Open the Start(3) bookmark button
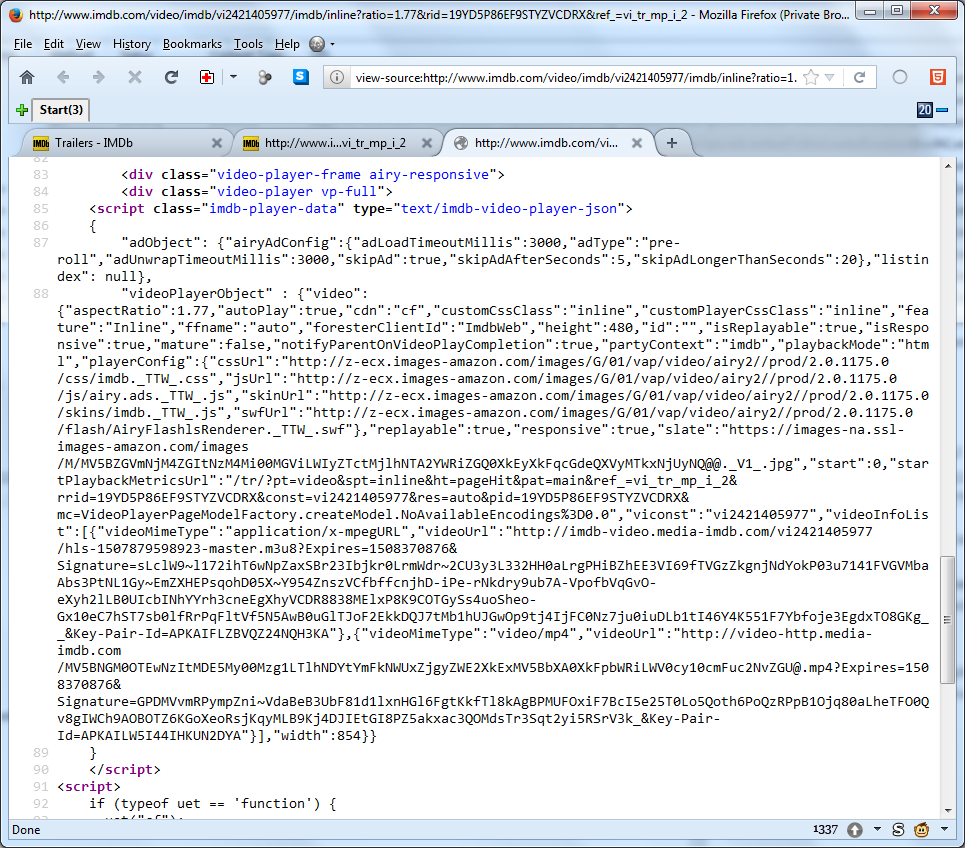Viewport: 965px width, 848px height. point(61,110)
